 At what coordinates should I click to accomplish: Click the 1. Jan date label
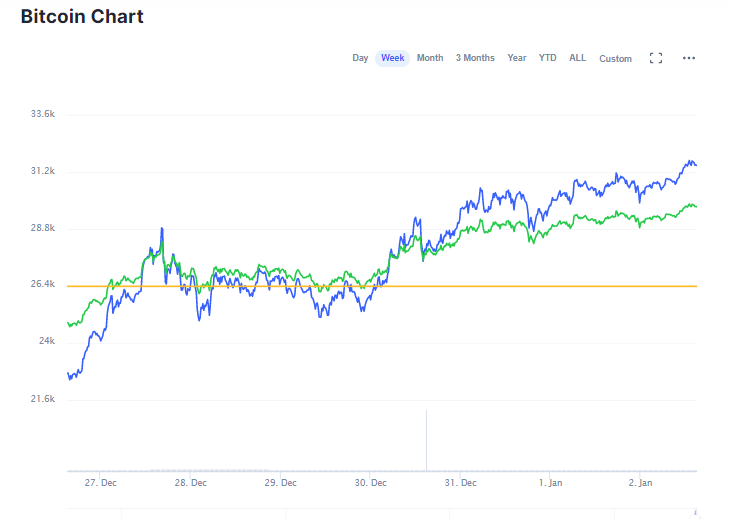[x=550, y=483]
